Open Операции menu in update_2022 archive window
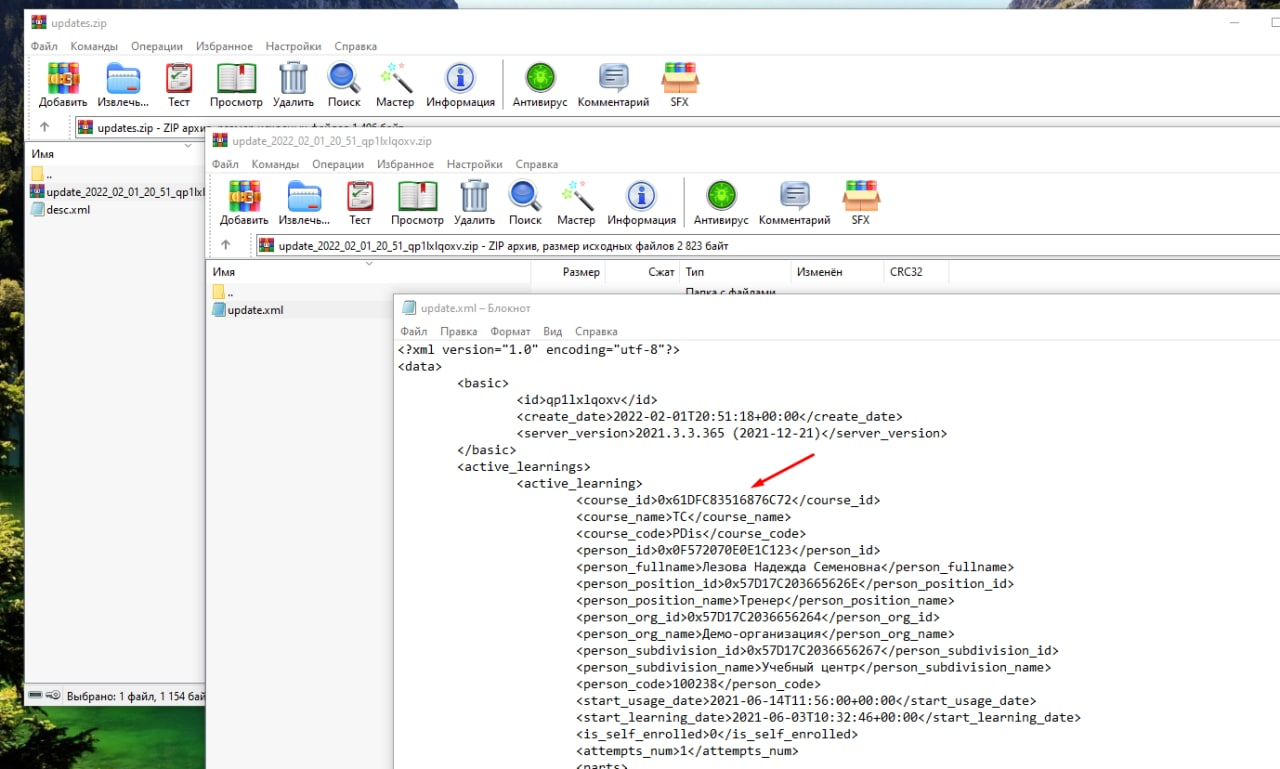Image resolution: width=1280 pixels, height=769 pixels. click(338, 164)
